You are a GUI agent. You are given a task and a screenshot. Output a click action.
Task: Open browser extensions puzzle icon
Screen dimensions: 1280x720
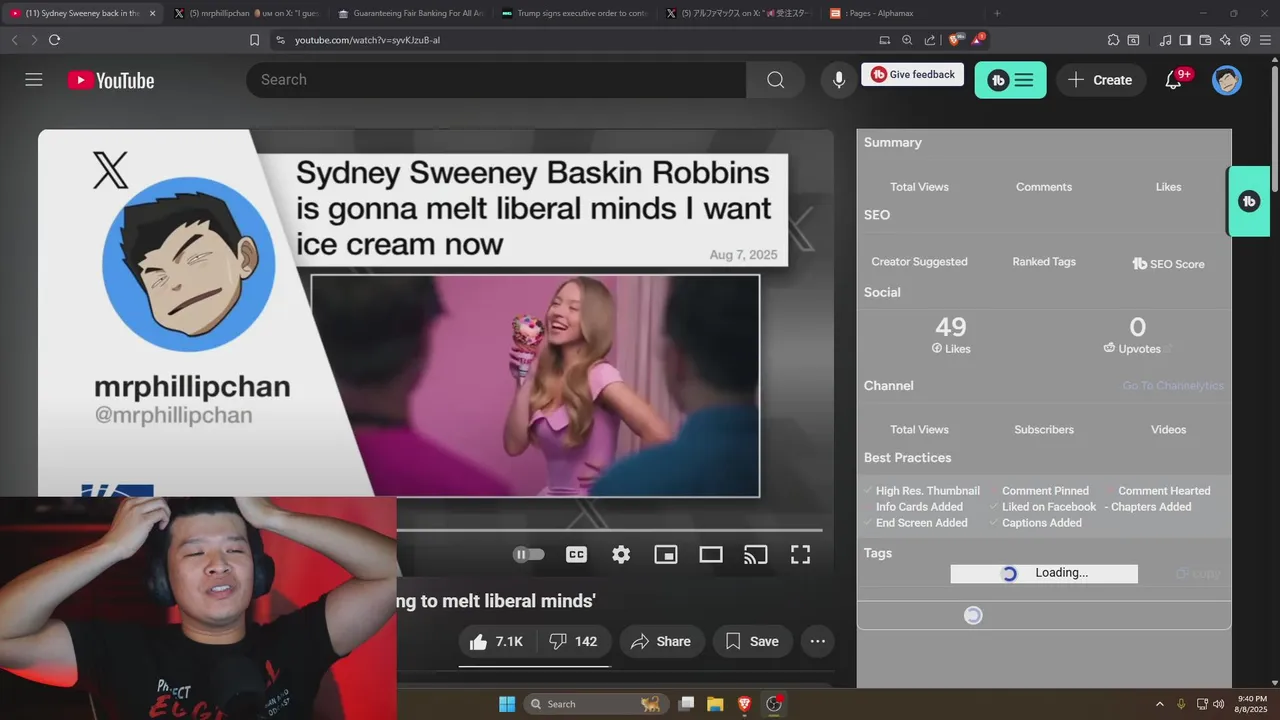tap(1113, 40)
